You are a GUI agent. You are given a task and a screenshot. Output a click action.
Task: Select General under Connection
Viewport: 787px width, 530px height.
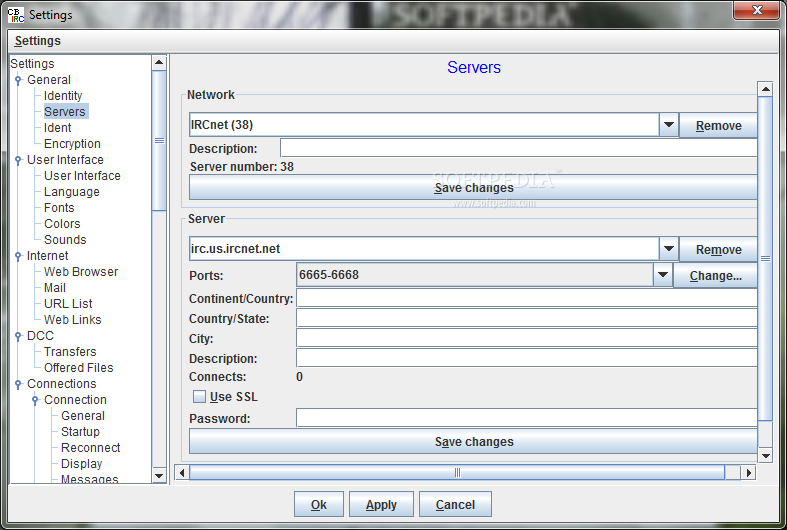click(83, 416)
